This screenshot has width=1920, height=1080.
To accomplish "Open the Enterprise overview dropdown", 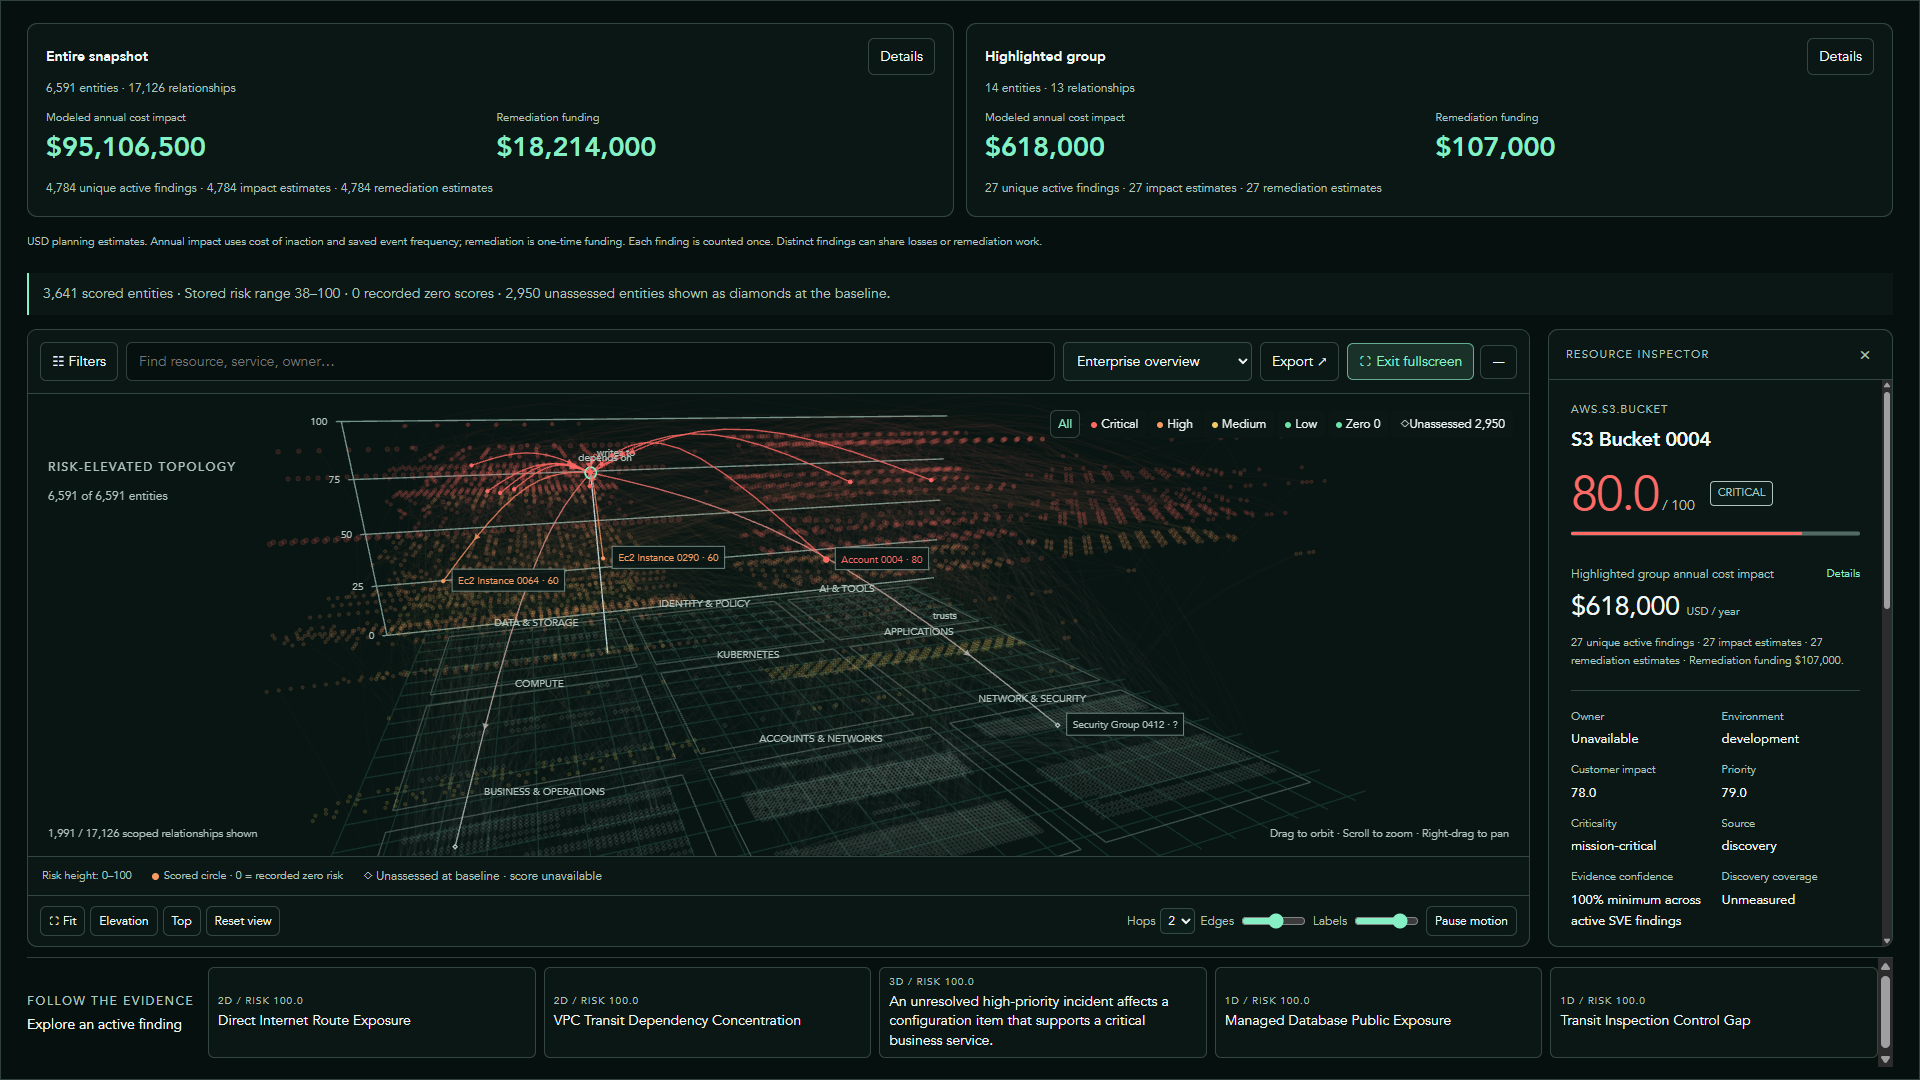I will (1157, 361).
